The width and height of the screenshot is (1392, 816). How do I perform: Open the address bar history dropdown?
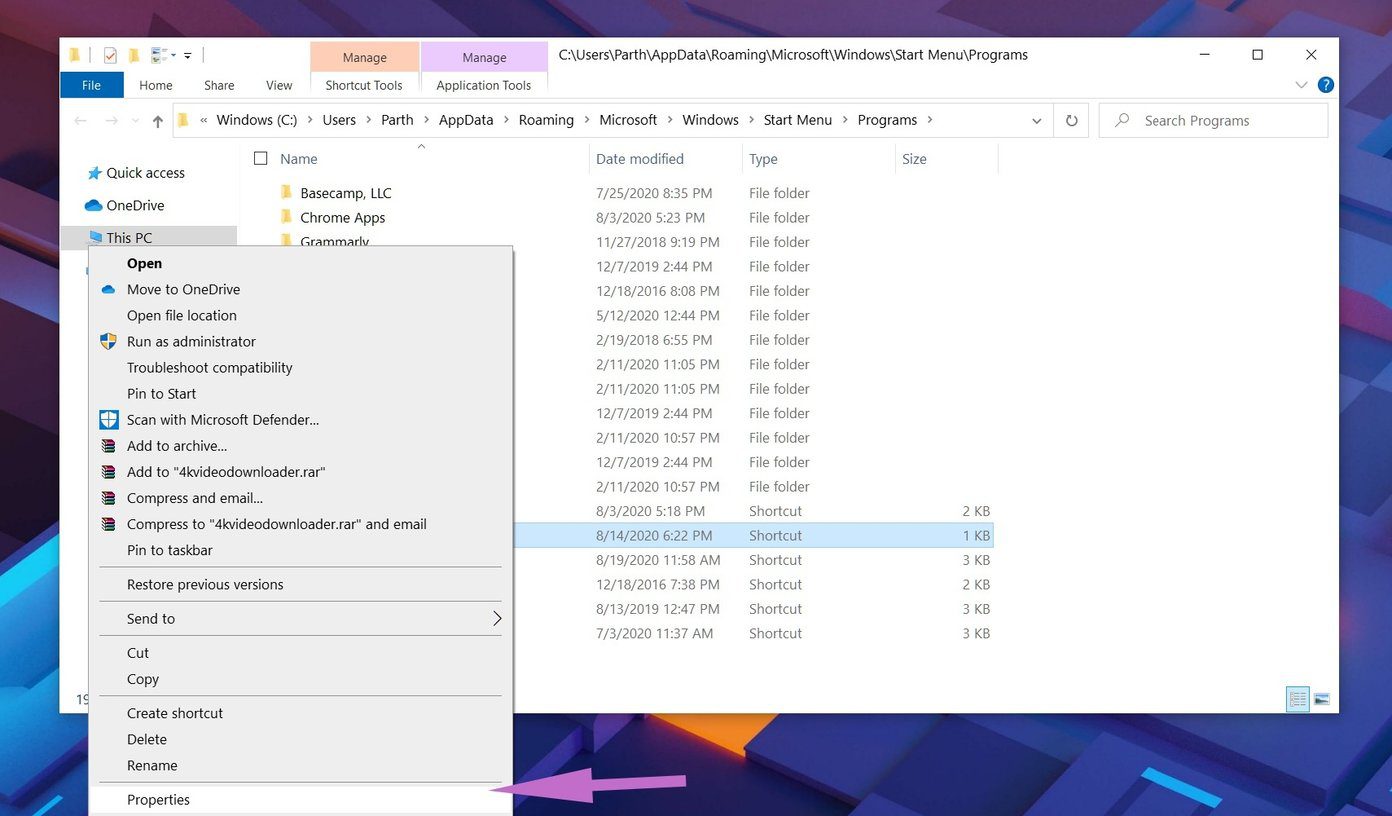(1036, 121)
